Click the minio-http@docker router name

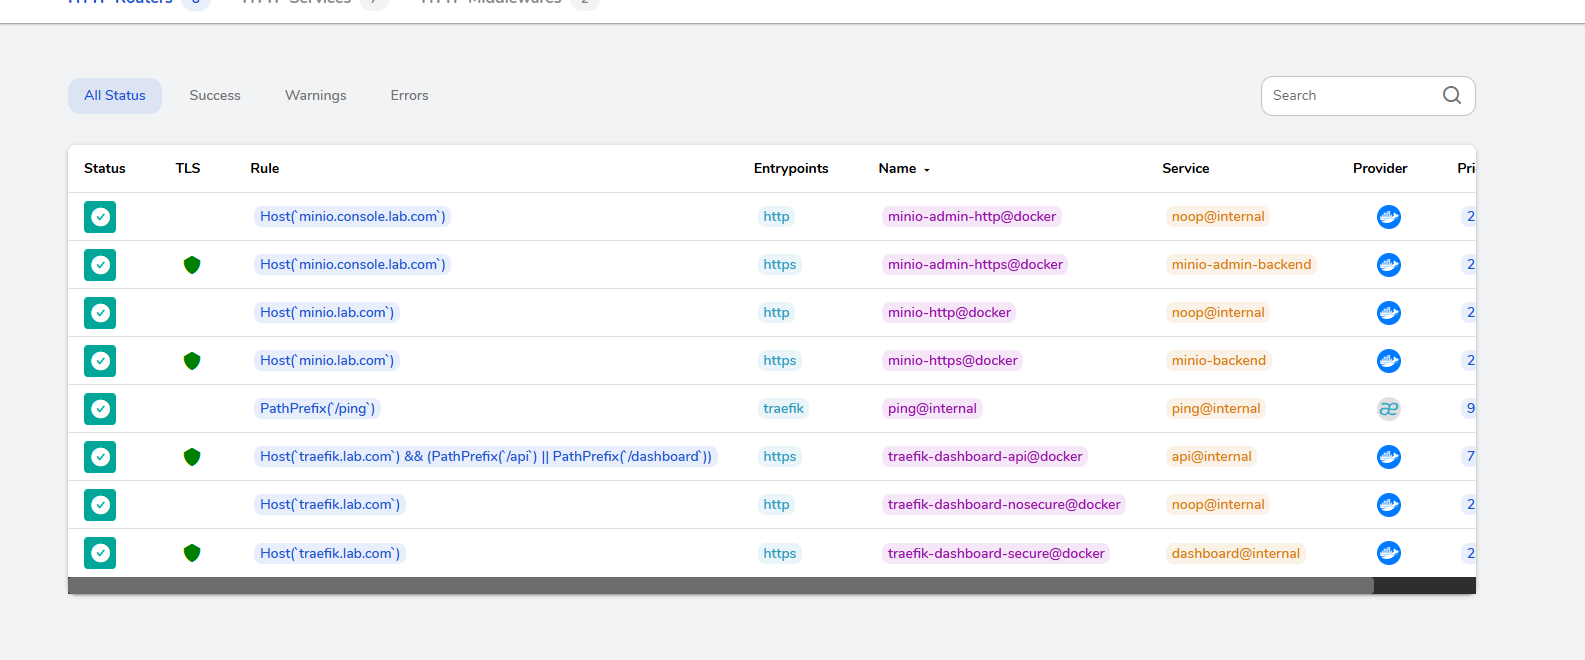coord(949,313)
